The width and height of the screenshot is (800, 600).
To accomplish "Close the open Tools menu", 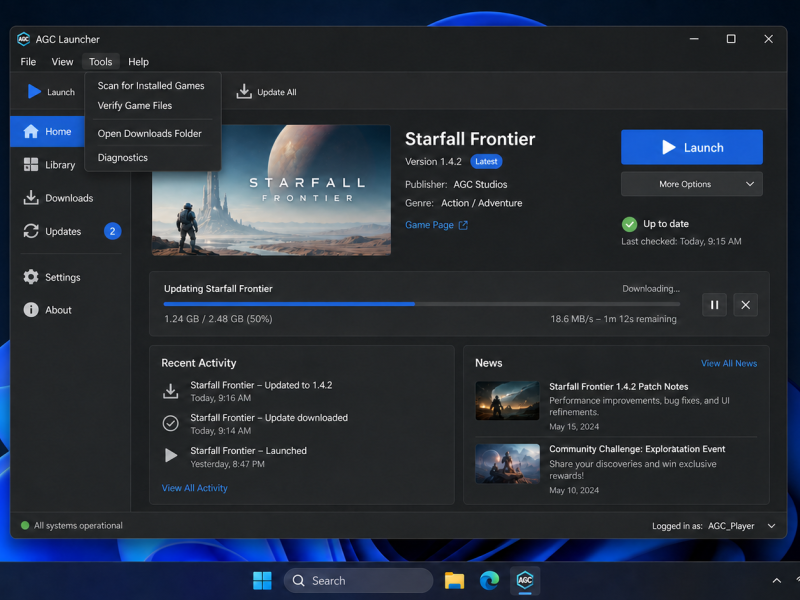I will (x=101, y=62).
